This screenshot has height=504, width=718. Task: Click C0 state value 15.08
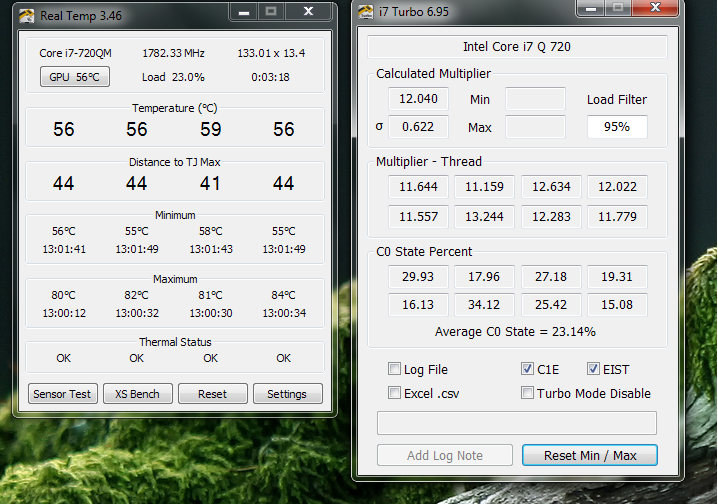tap(617, 305)
